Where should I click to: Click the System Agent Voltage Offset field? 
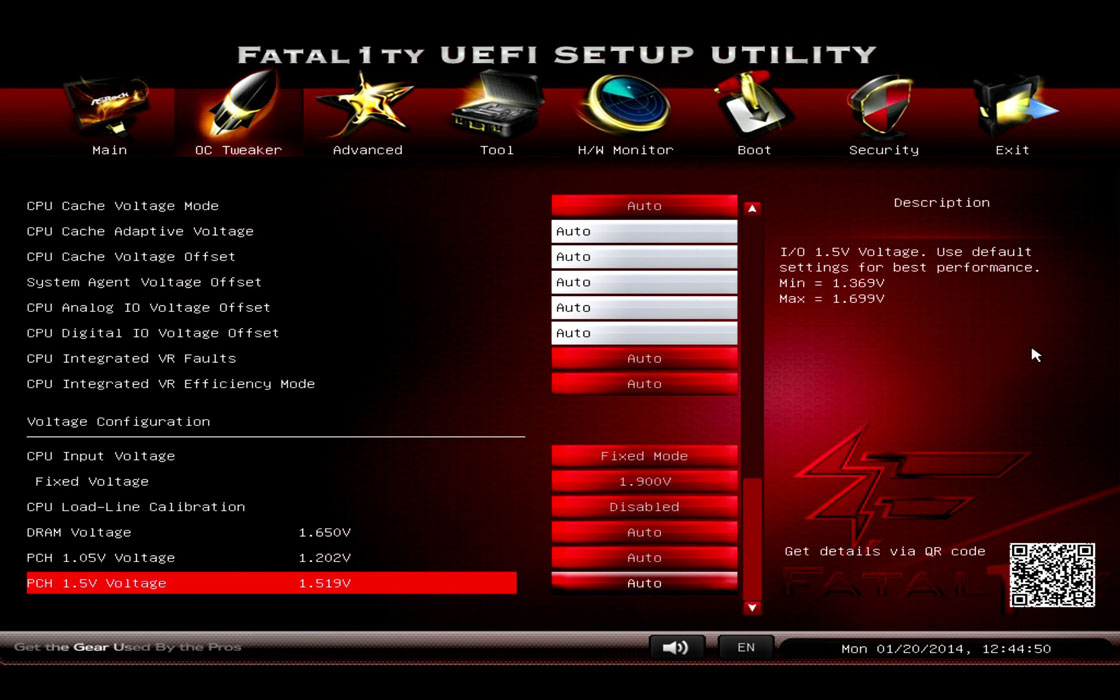tap(644, 283)
